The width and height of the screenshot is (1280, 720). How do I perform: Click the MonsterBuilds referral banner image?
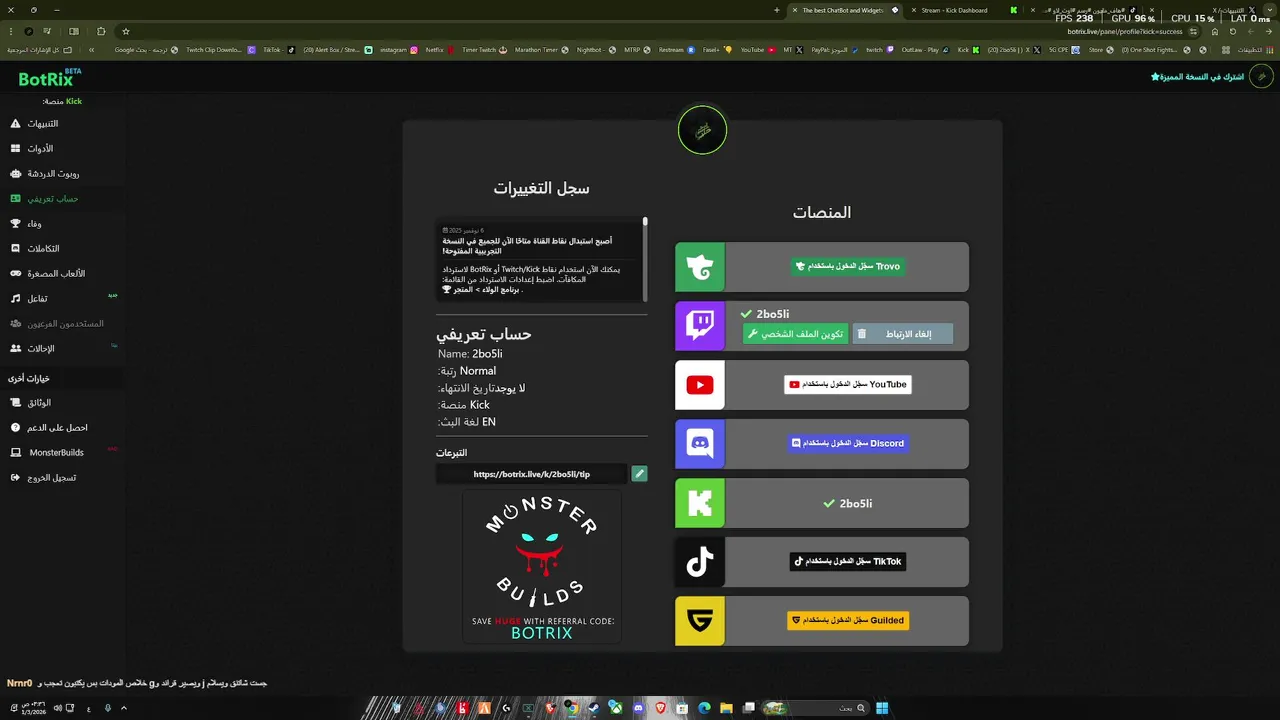coord(542,567)
